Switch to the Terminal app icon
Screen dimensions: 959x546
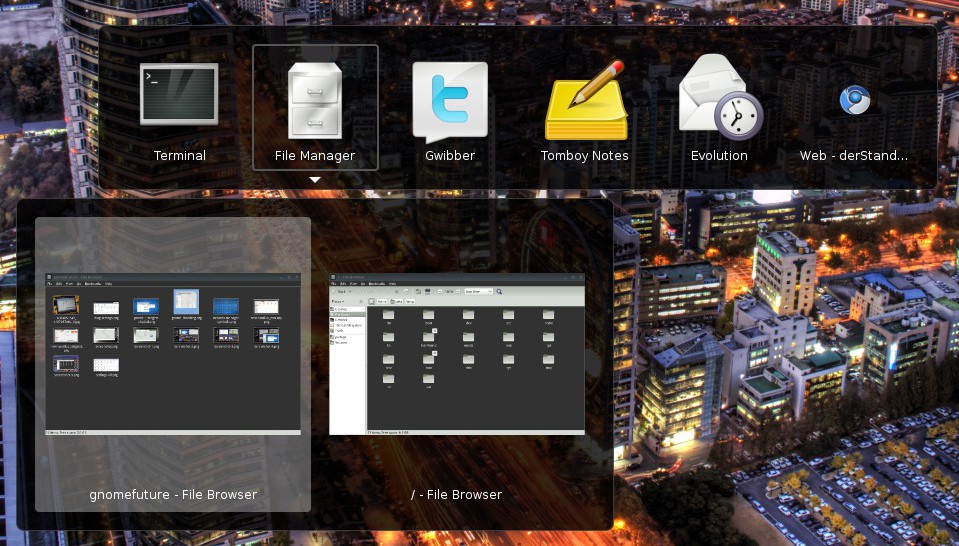(179, 94)
